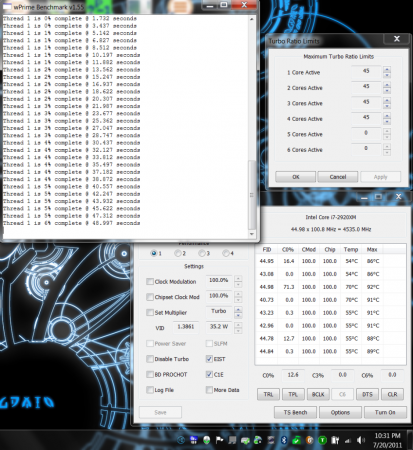Viewport: 413px width, 450px height.
Task: Click the Safely Remove Hardware tray icon
Action: tap(245, 441)
